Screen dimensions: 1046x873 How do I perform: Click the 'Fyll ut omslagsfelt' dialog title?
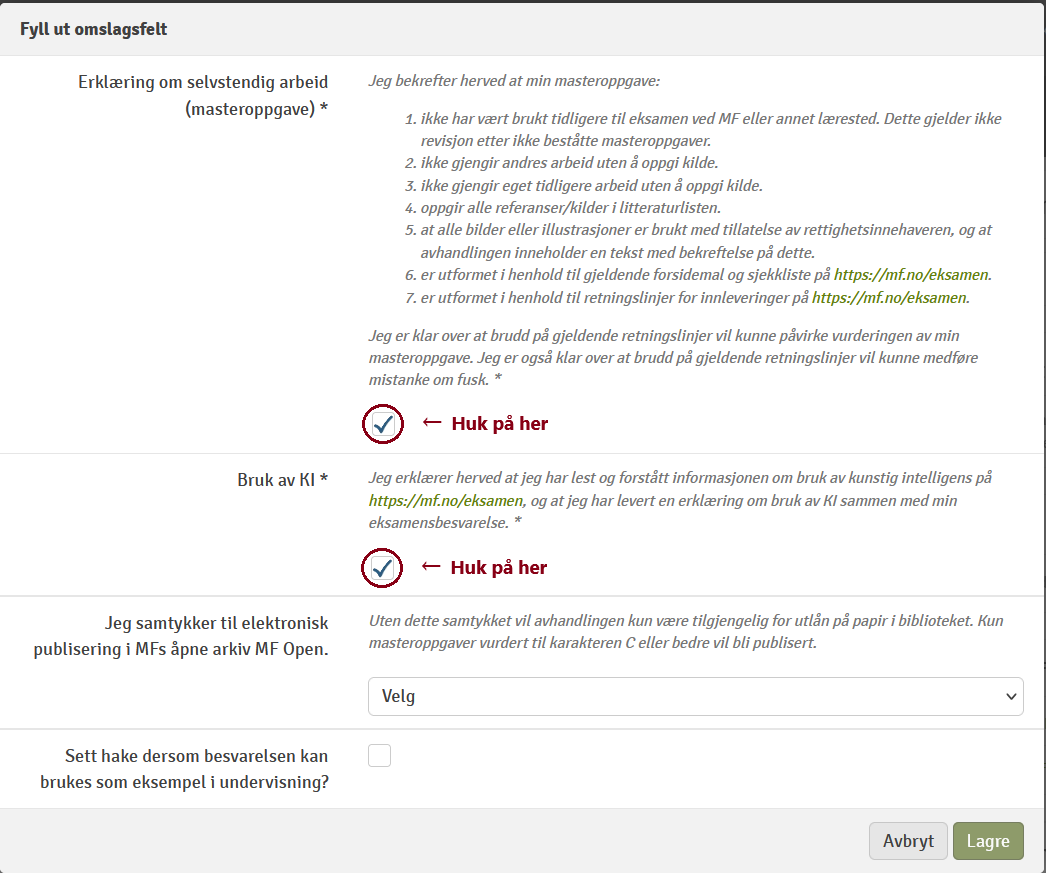tap(93, 29)
